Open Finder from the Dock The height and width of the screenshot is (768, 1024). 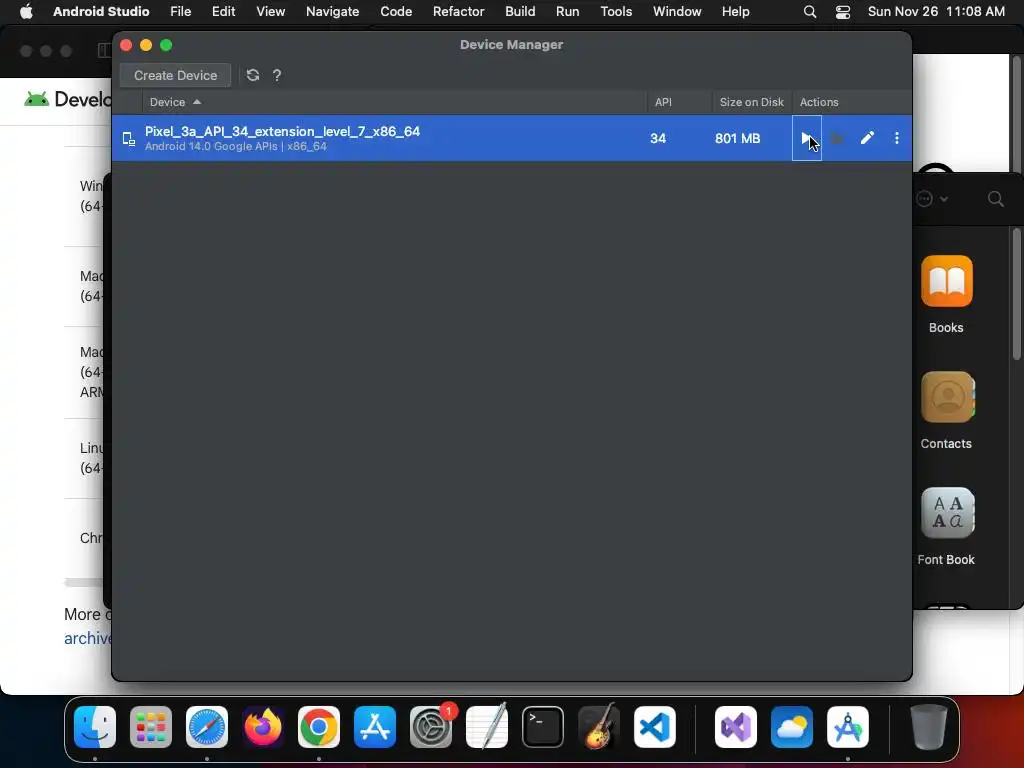coord(95,727)
